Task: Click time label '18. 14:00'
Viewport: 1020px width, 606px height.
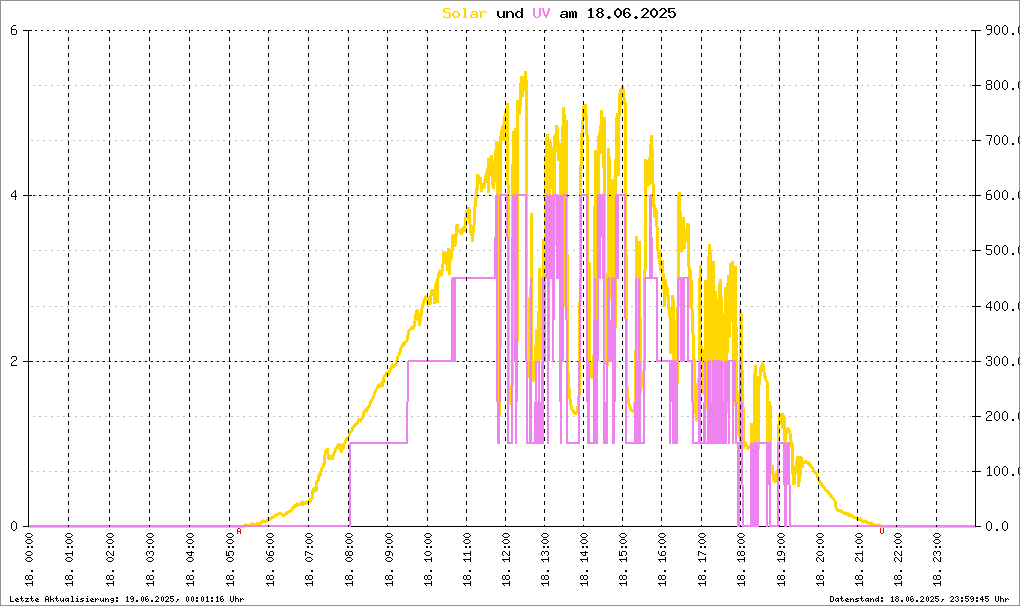Action: (x=585, y=560)
